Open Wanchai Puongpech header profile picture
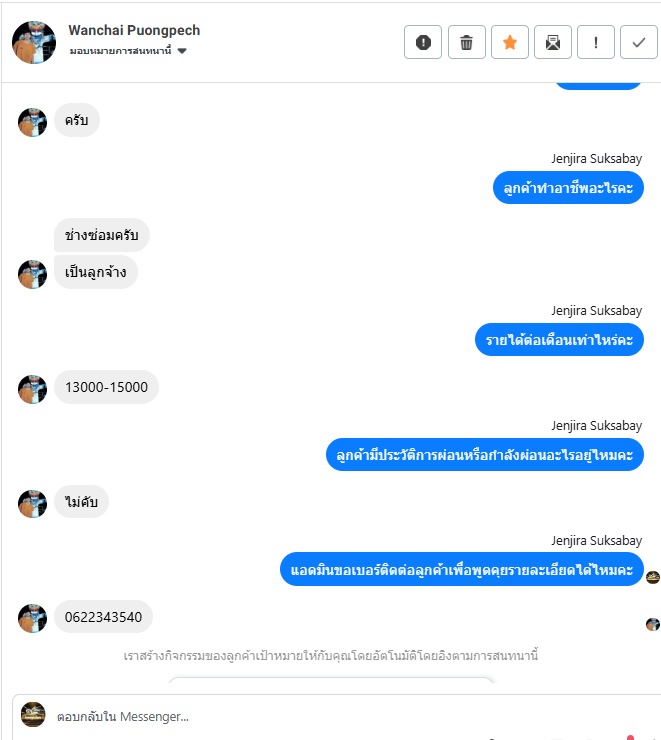Viewport: 661px width, 740px height. pos(34,42)
